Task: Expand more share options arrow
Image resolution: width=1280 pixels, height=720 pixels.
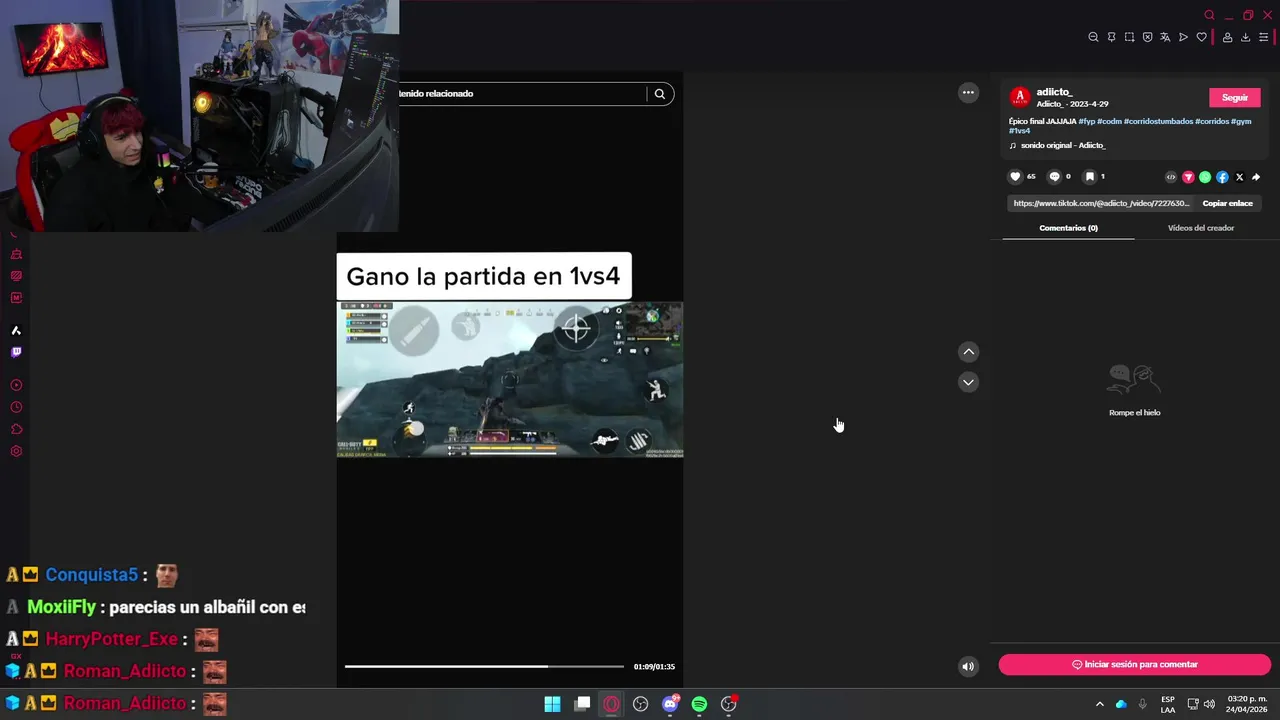Action: (x=1256, y=177)
